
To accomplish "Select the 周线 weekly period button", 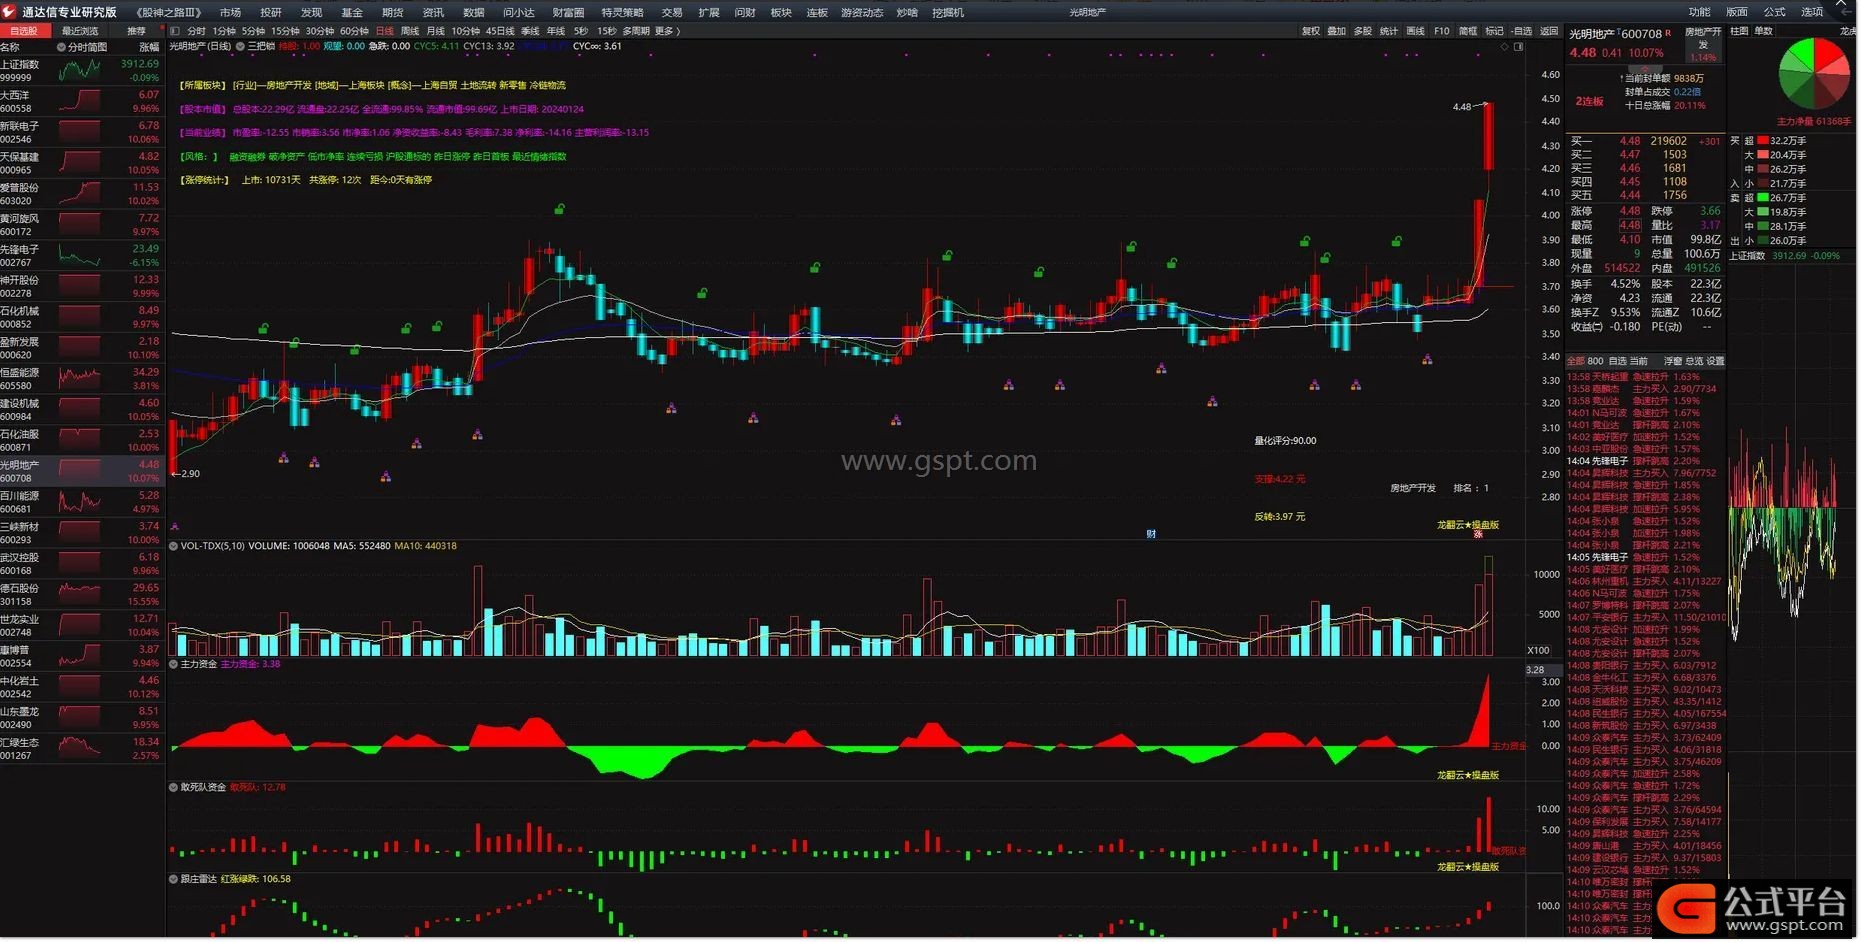I will [x=410, y=31].
